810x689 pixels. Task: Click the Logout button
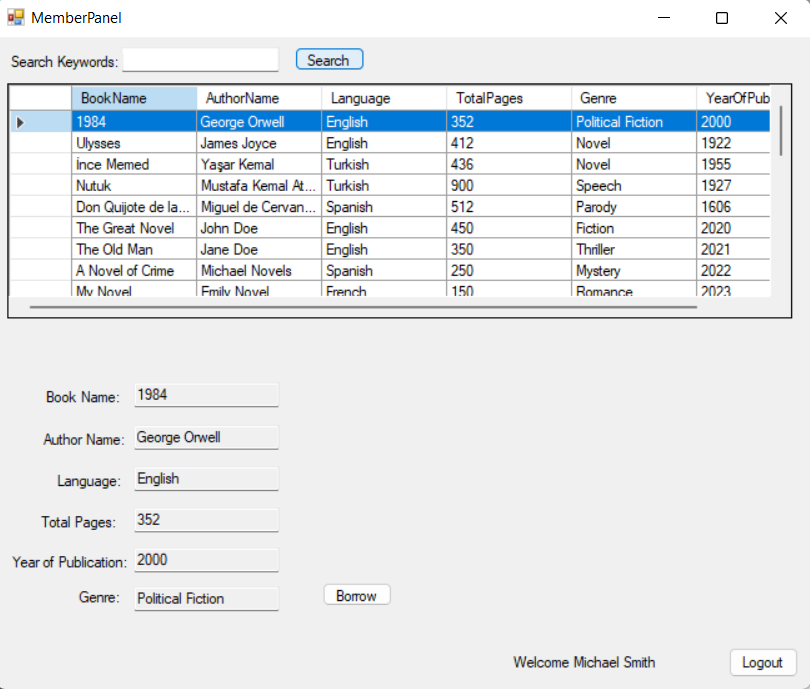[x=763, y=662]
